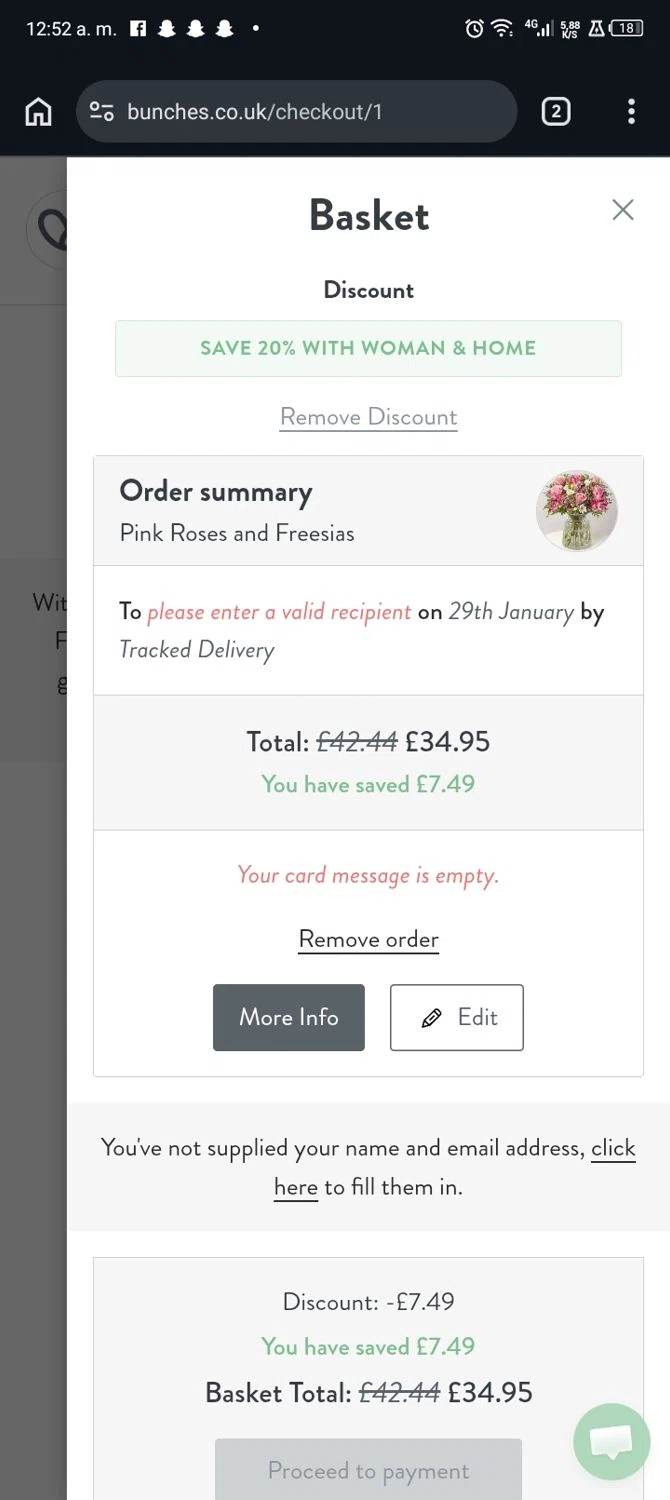The width and height of the screenshot is (670, 1500).
Task: Click the Remove order link
Action: [x=368, y=940]
